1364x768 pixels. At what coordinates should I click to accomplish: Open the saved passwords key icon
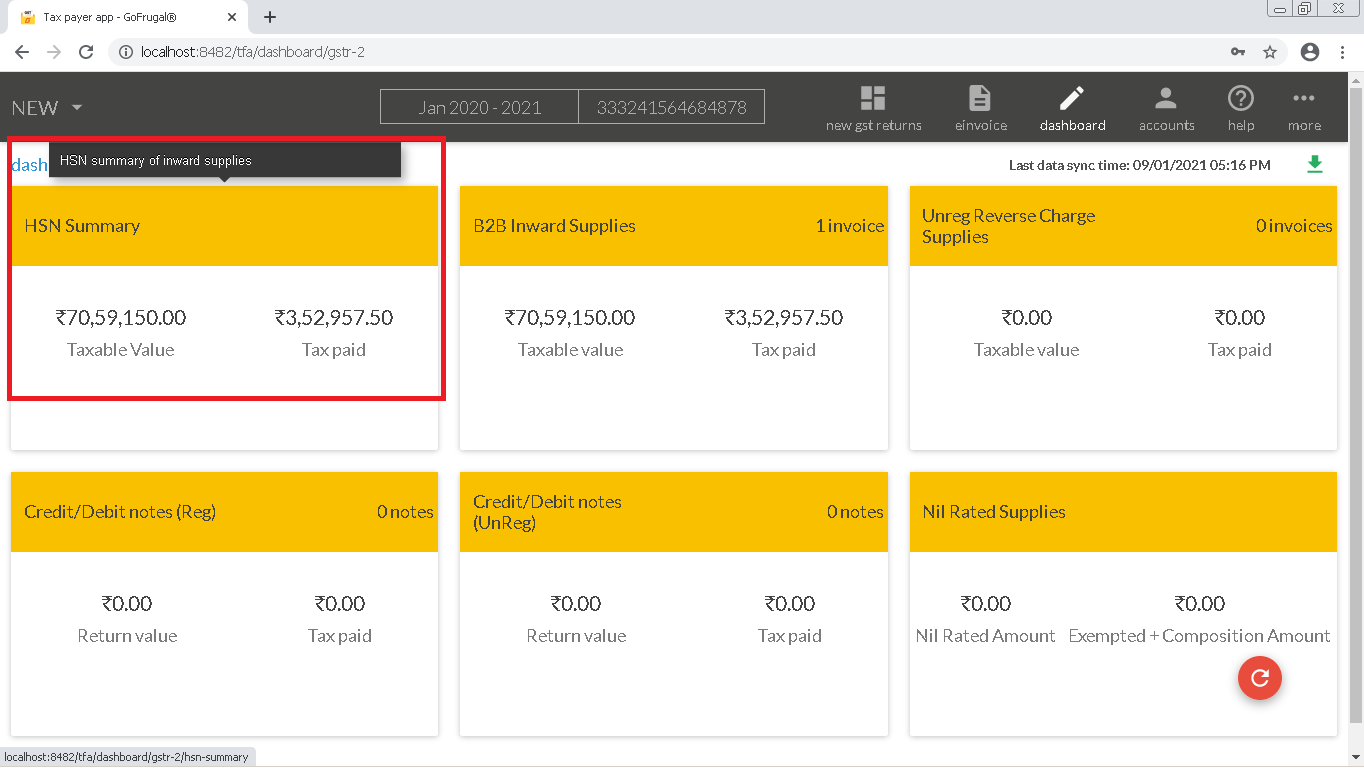click(x=1238, y=52)
